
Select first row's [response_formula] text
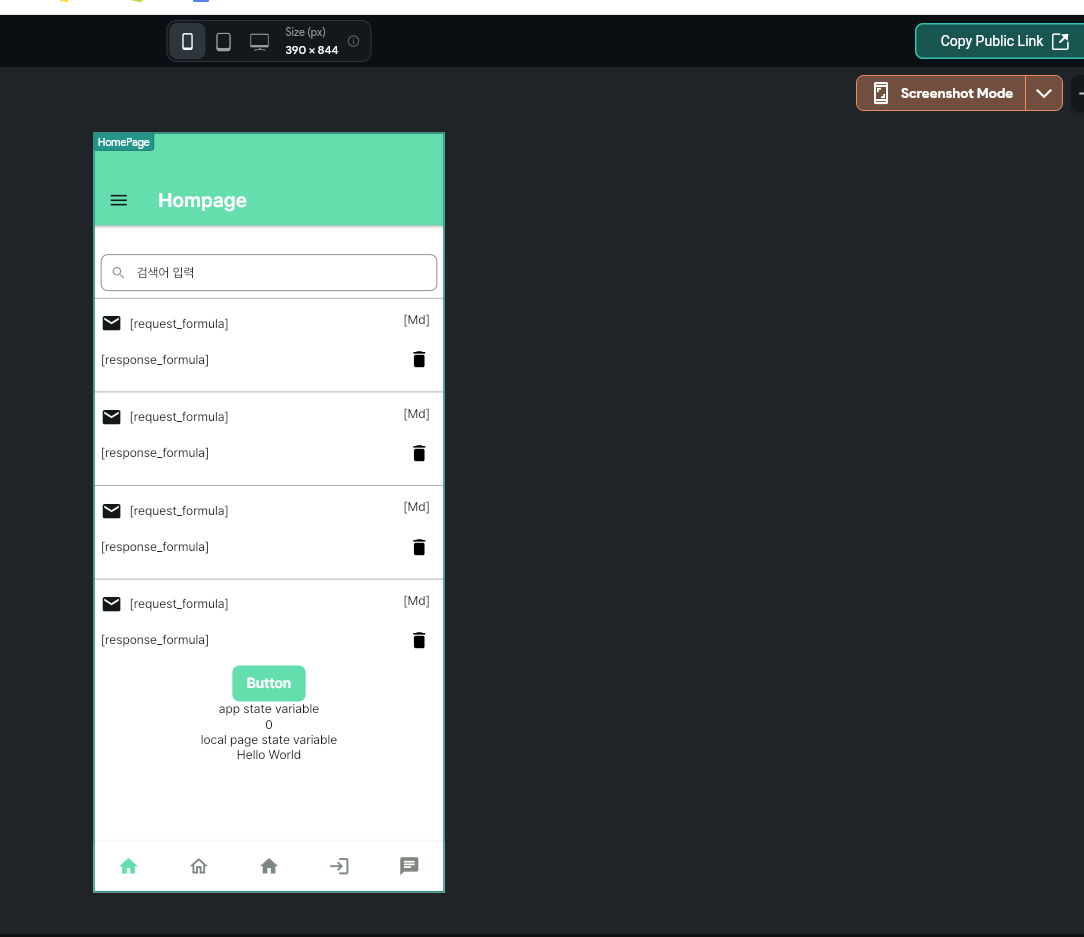155,360
